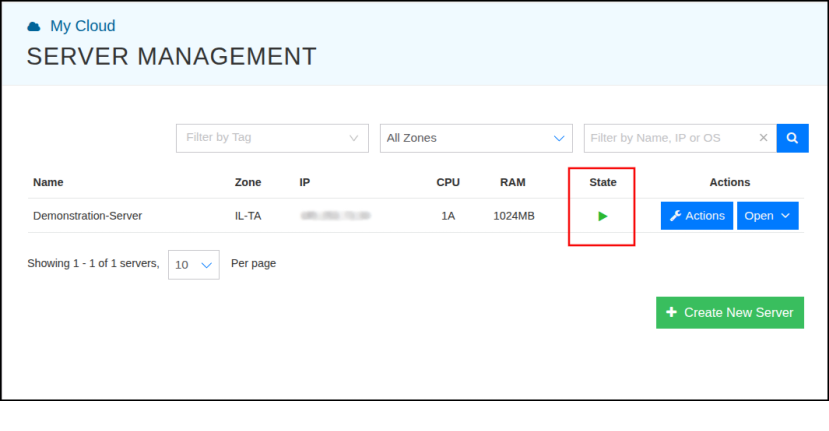Open the My Cloud breadcrumb link

[82, 27]
